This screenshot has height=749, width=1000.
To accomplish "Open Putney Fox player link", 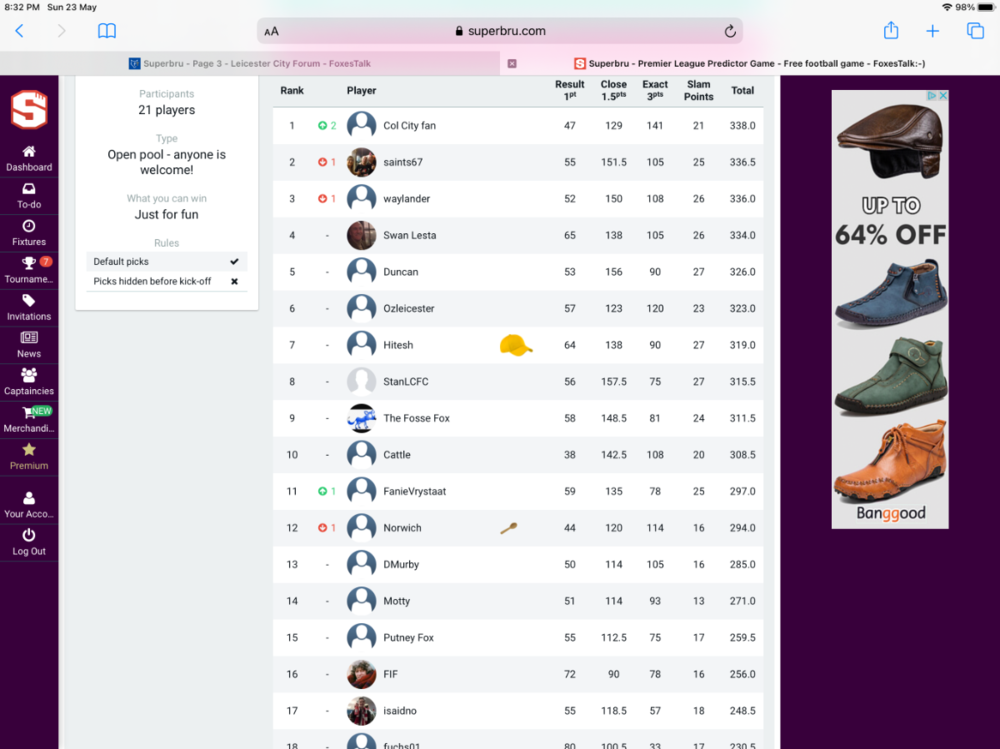I will pyautogui.click(x=408, y=637).
